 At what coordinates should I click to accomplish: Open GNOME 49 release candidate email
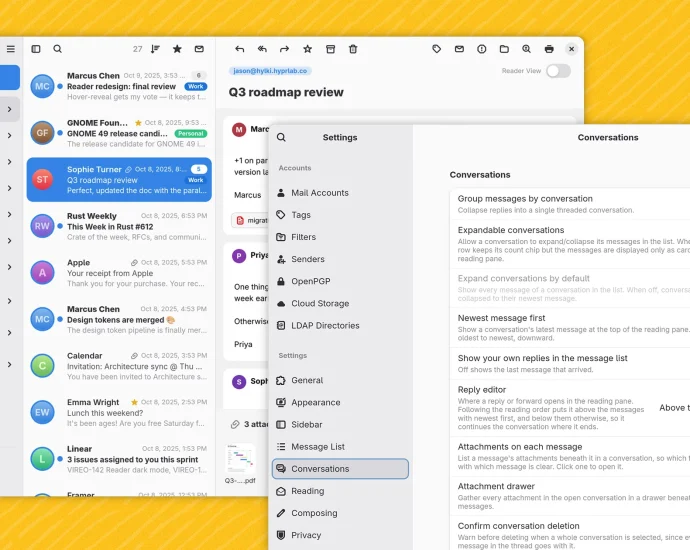tap(119, 133)
